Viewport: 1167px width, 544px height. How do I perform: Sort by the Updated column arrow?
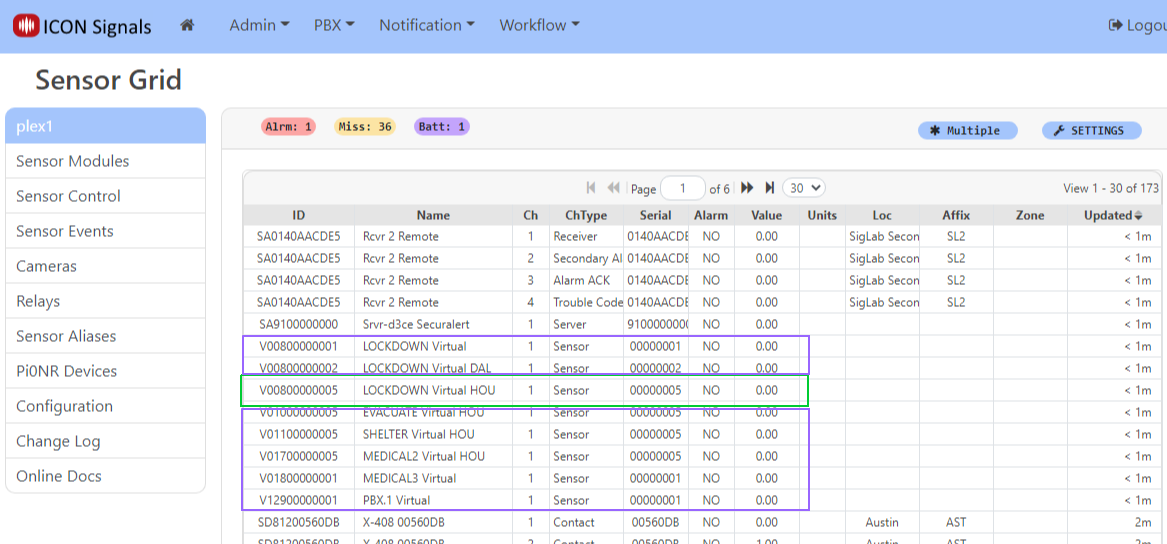[x=1138, y=216]
